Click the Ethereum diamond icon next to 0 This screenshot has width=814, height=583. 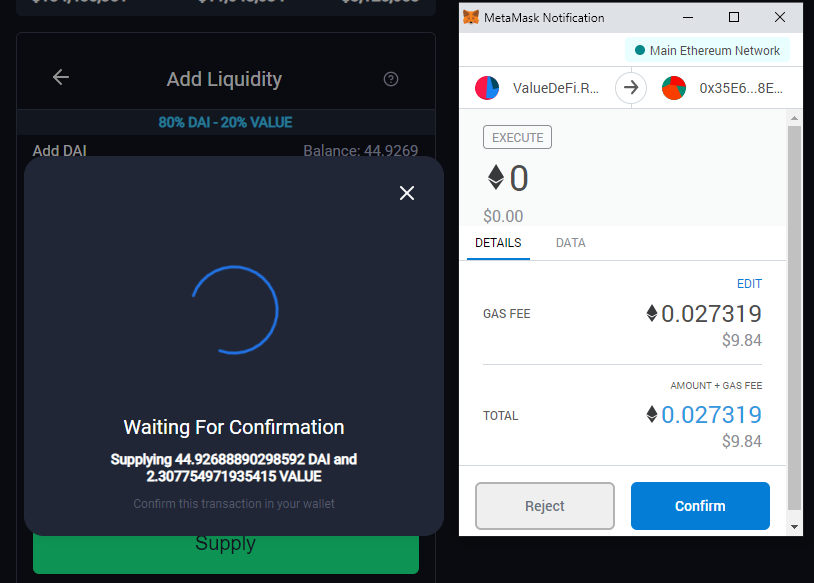(x=496, y=177)
